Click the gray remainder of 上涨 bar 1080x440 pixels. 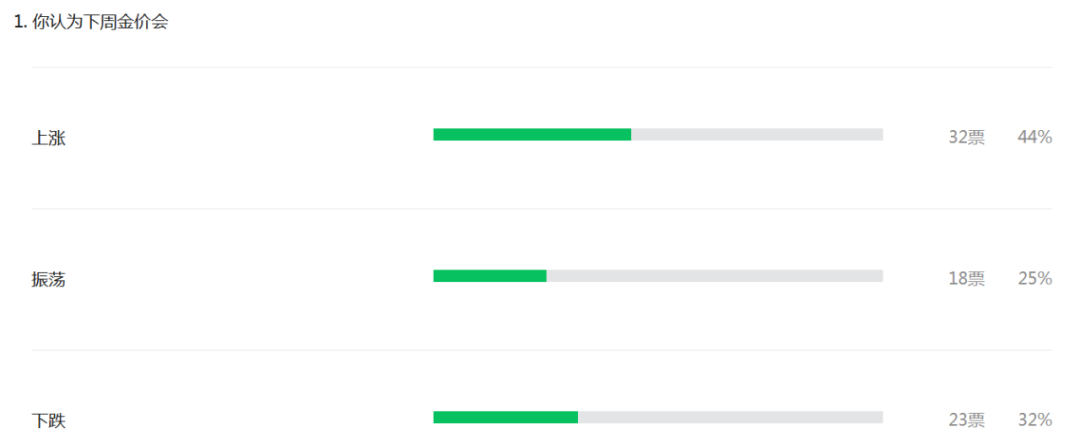coord(757,134)
